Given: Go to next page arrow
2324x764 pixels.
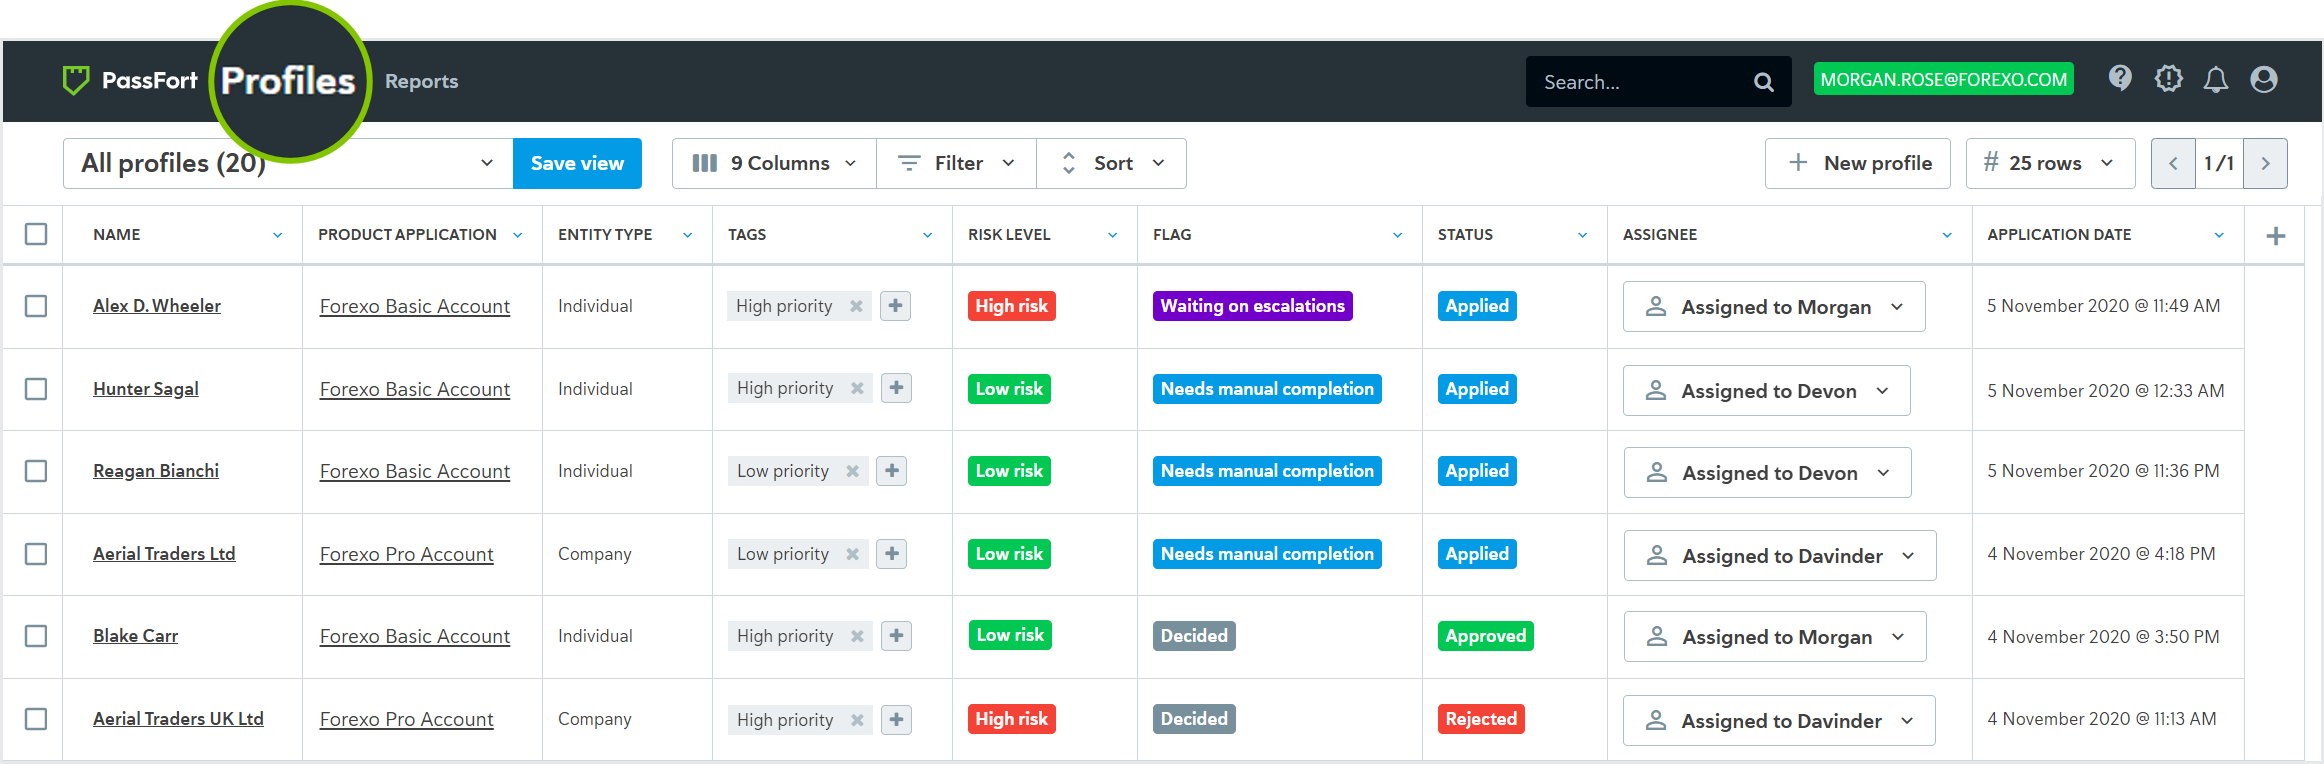Looking at the screenshot, I should tap(2265, 163).
